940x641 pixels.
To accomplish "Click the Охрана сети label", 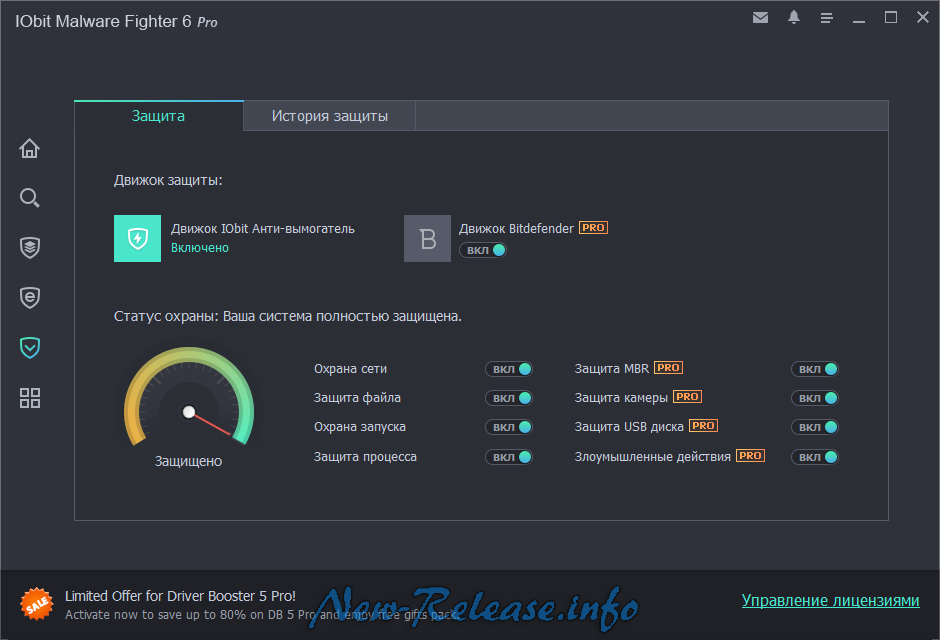I will (x=351, y=369).
